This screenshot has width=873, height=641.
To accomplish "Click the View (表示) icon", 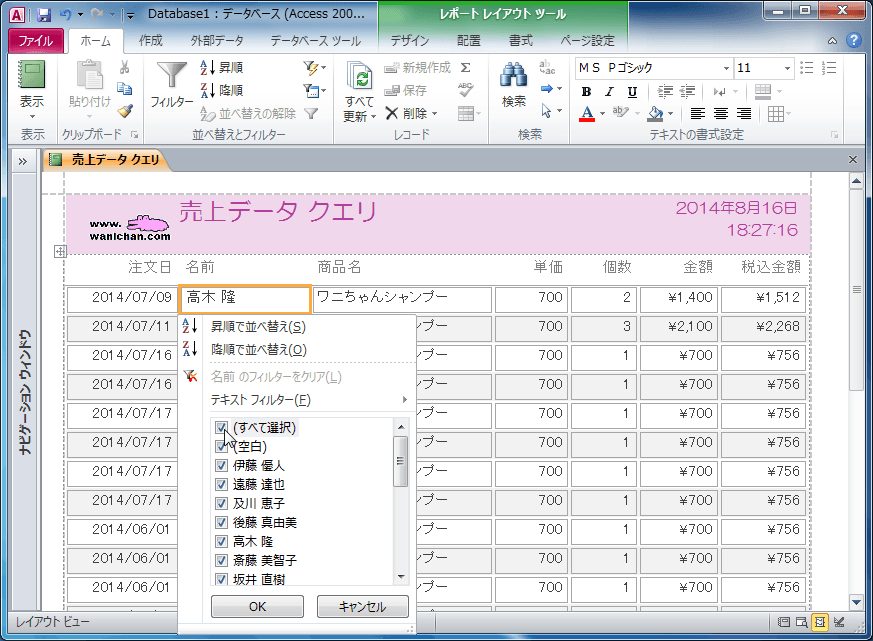I will 32,75.
